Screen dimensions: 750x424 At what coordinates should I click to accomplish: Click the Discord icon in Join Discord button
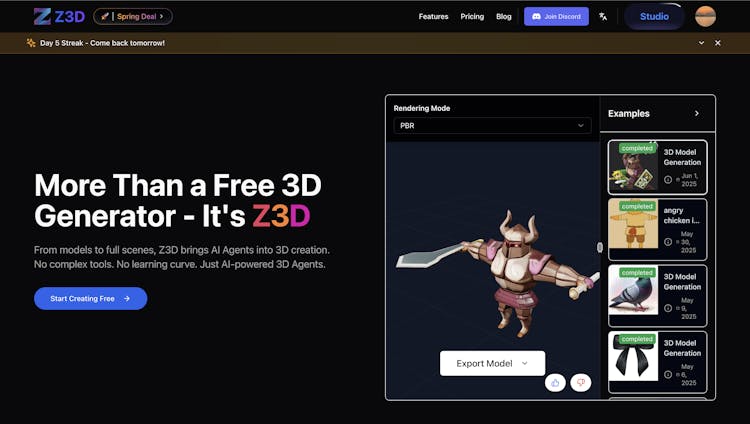pyautogui.click(x=536, y=16)
